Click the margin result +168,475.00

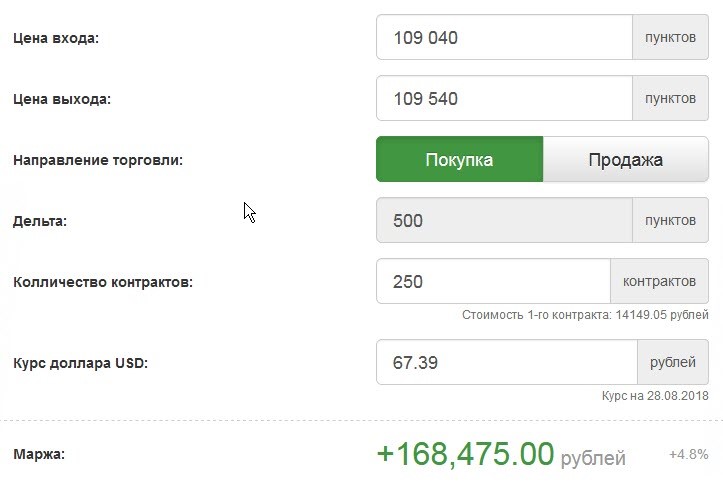click(465, 455)
